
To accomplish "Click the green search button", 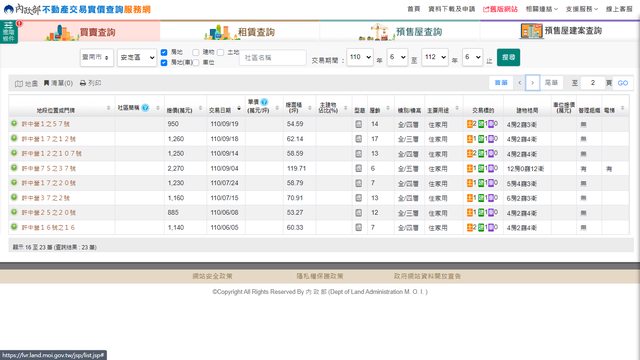I will tap(508, 57).
